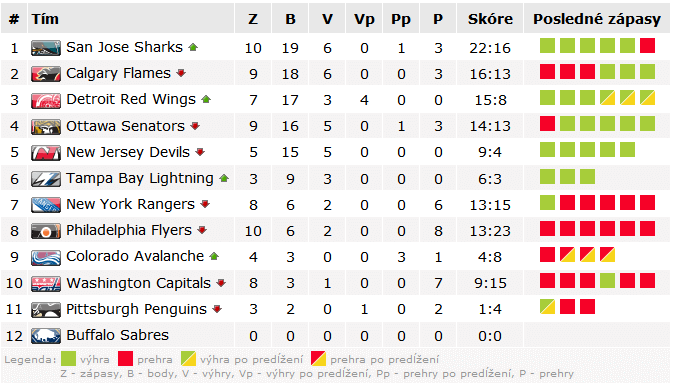Click the Detroit Red Wings logo
The width and height of the screenshot is (673, 383).
tap(46, 100)
